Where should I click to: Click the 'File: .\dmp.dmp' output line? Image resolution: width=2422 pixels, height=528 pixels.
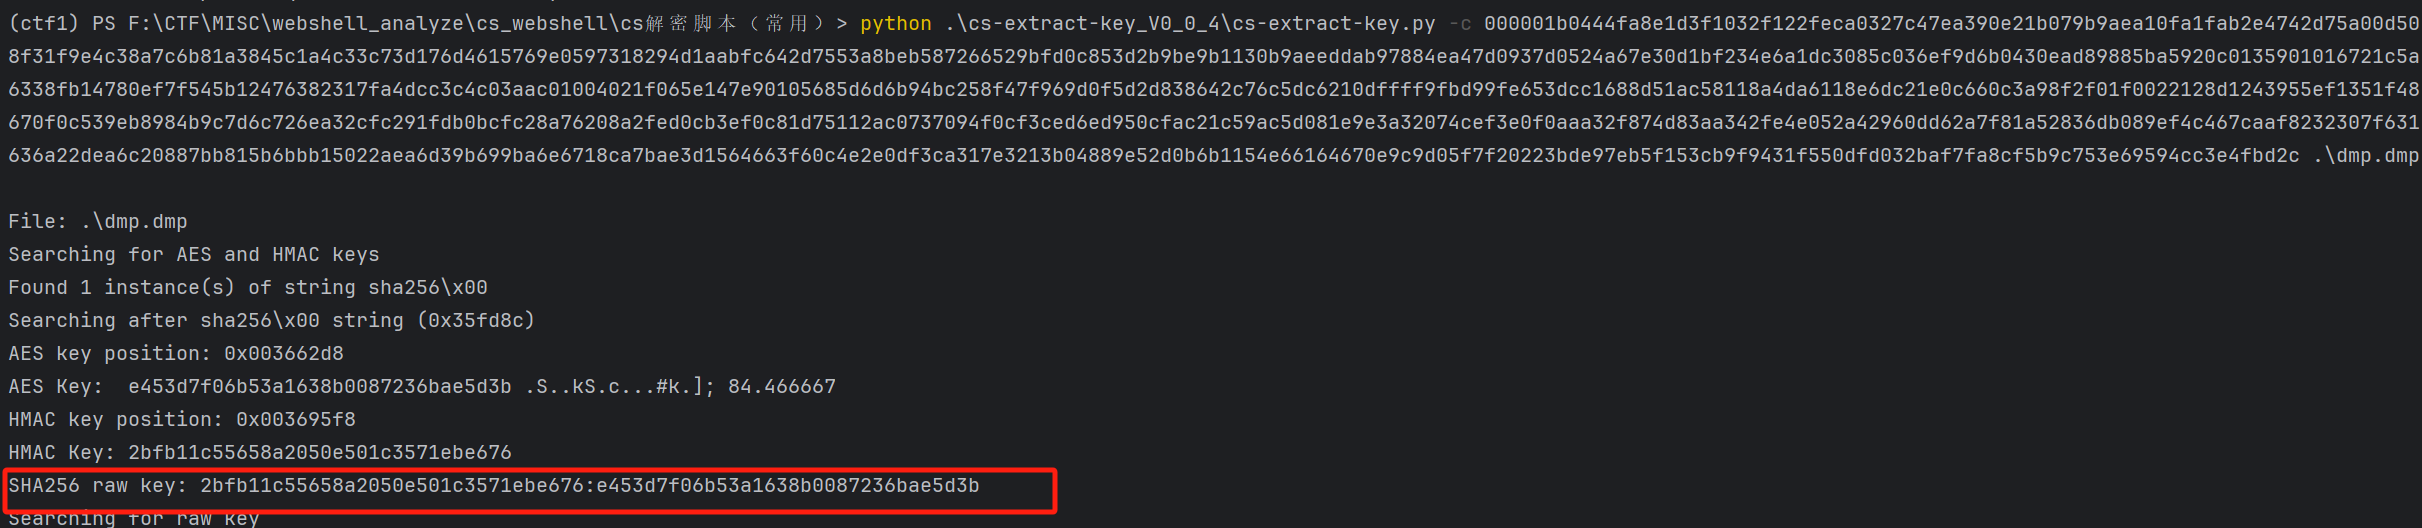click(98, 222)
